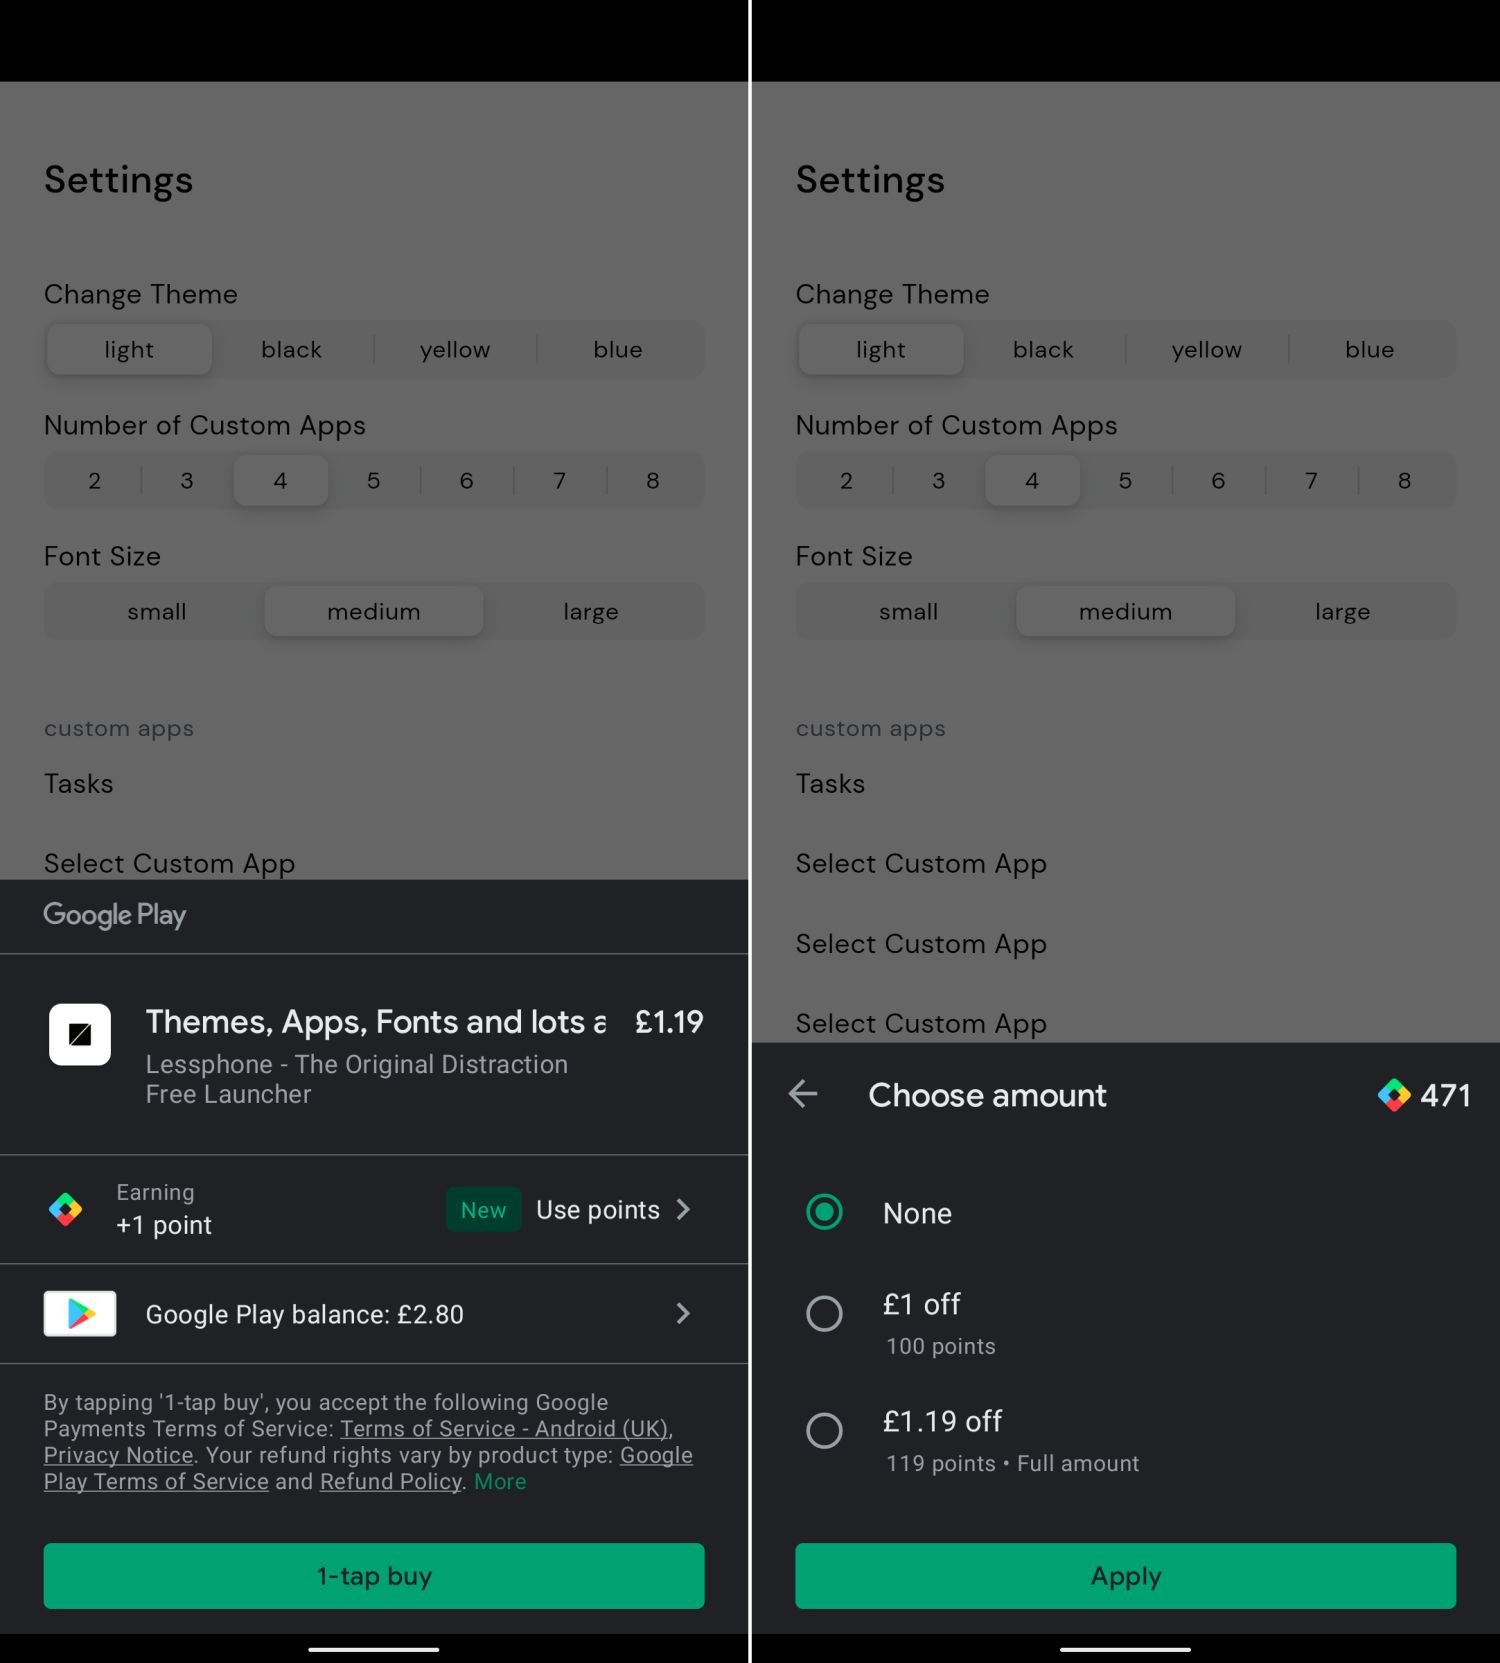This screenshot has height=1663, width=1500.
Task: Open Use points chevron
Action: pos(684,1209)
